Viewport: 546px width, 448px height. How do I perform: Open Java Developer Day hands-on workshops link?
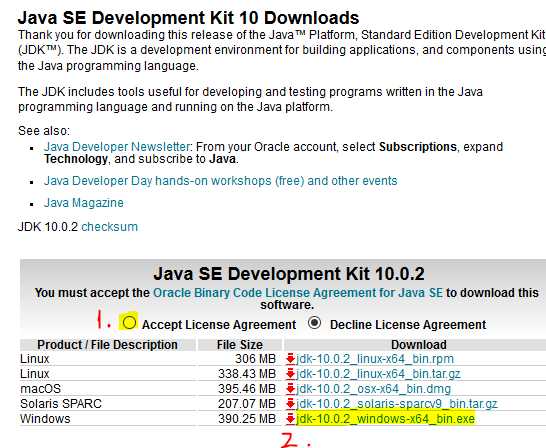tap(220, 181)
